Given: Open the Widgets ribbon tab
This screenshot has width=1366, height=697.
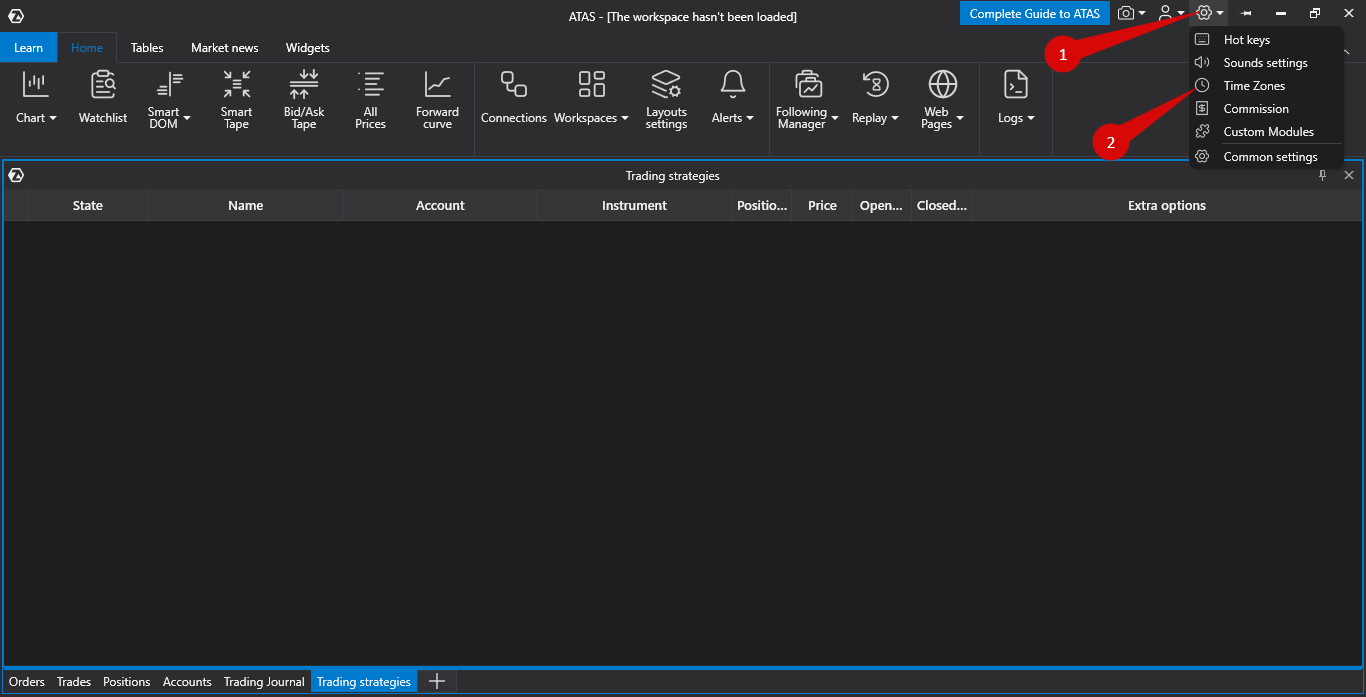Looking at the screenshot, I should pyautogui.click(x=307, y=47).
